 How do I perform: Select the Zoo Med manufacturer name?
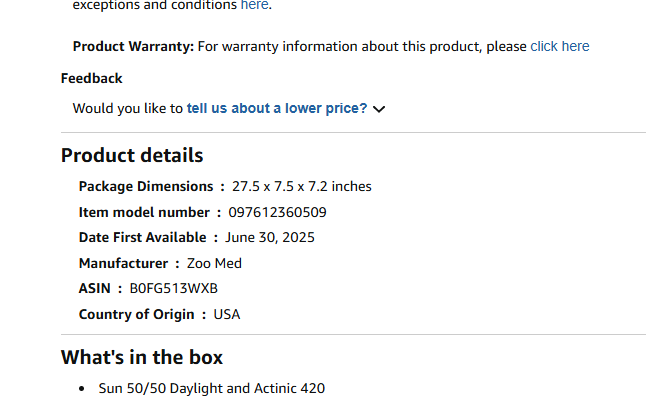(x=214, y=263)
